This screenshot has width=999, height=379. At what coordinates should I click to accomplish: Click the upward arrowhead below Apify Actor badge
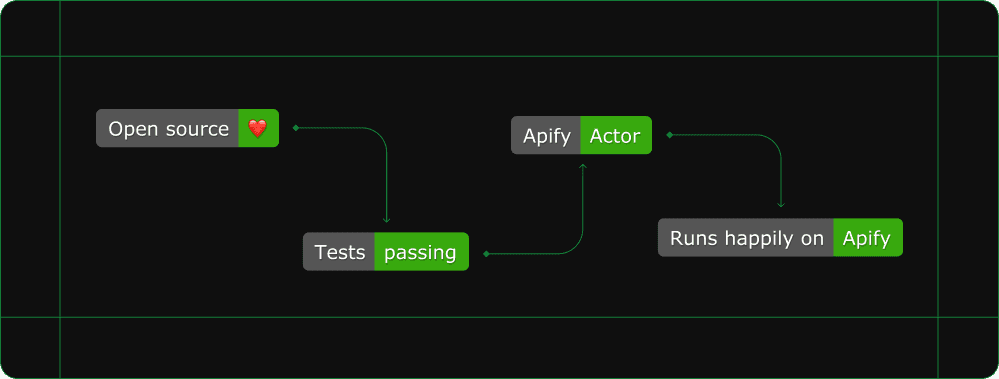tap(582, 166)
